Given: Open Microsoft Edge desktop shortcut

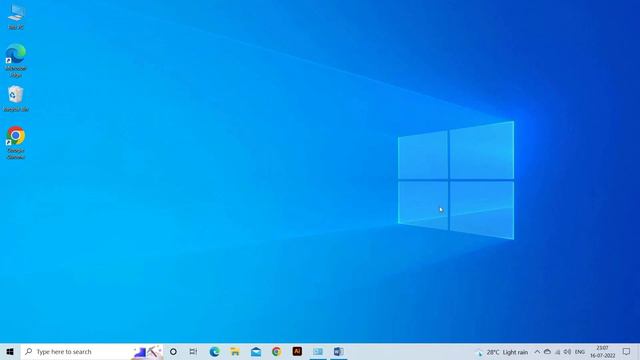Looking at the screenshot, I should pyautogui.click(x=16, y=60).
